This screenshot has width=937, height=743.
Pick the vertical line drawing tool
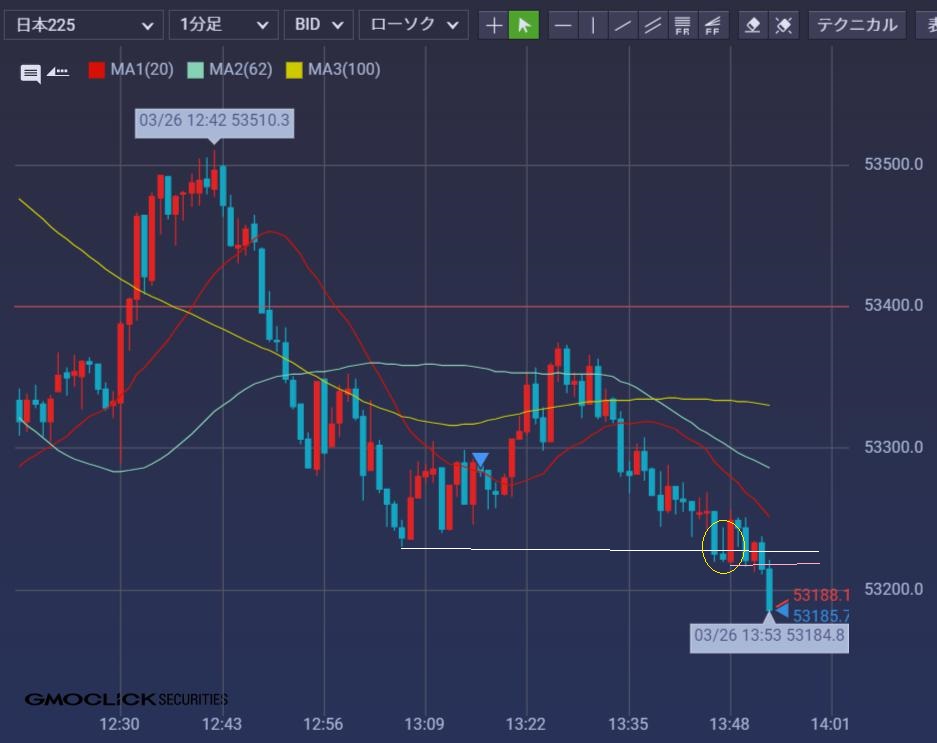593,25
